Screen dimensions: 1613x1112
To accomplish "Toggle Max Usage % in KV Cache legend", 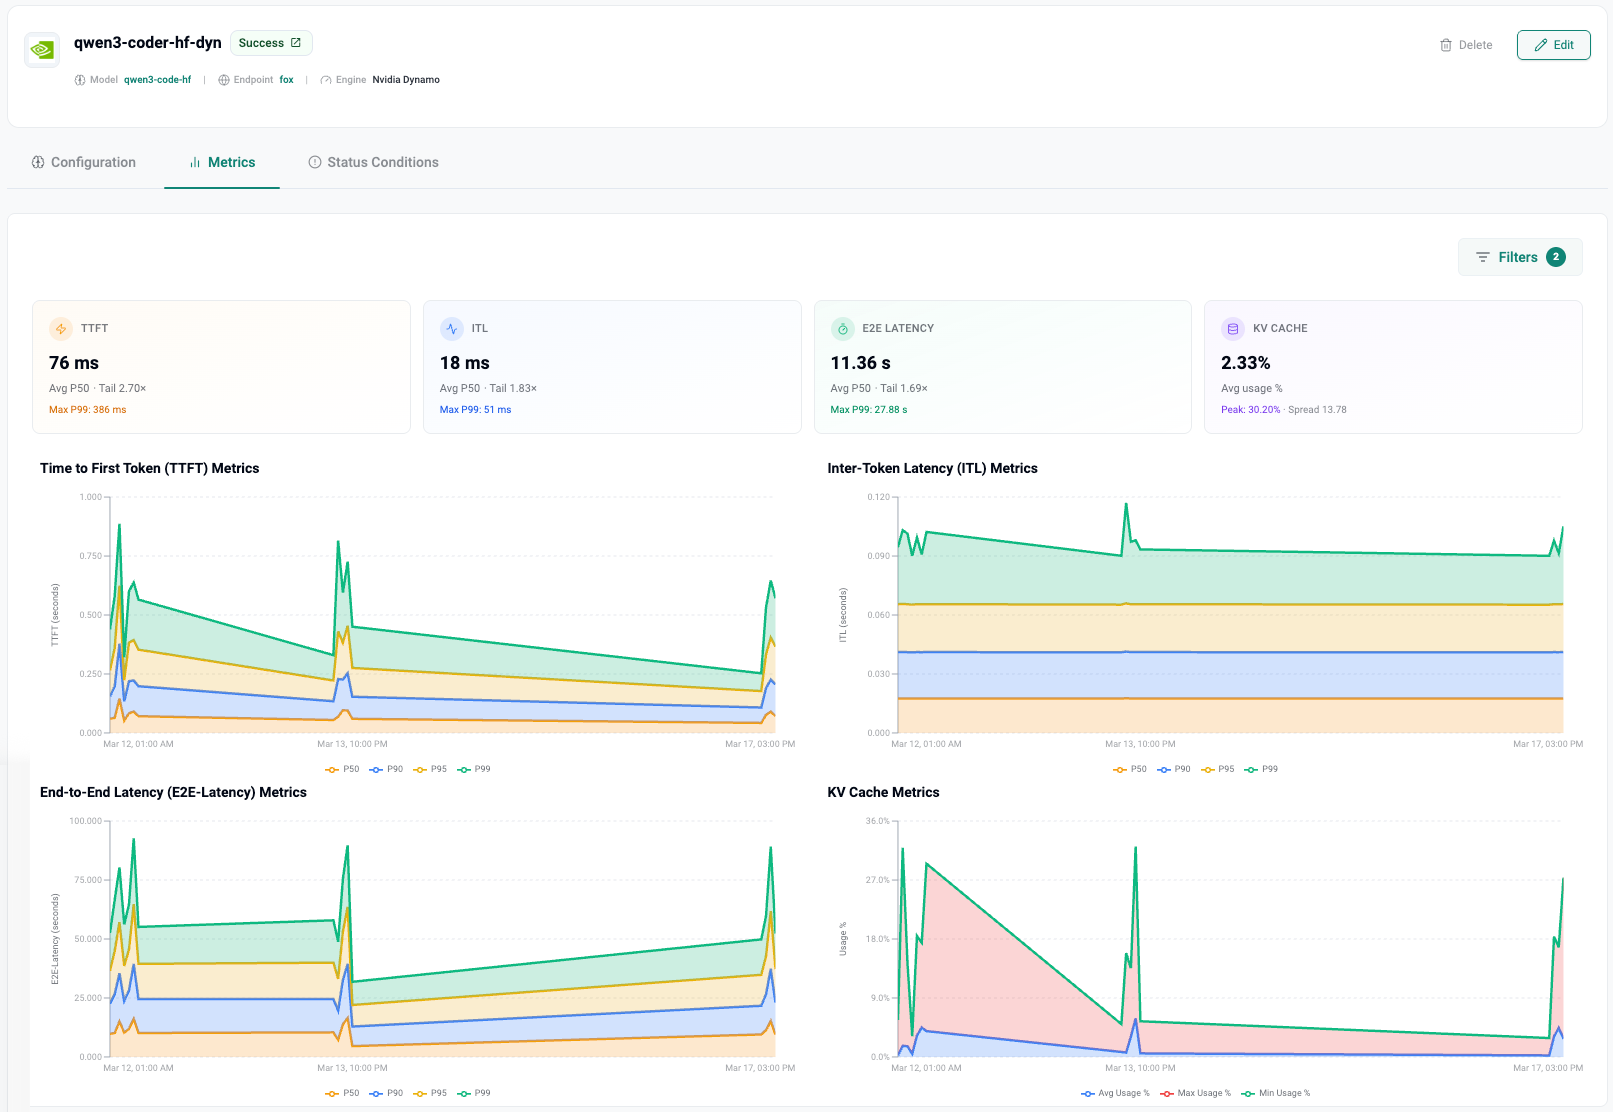I will (1198, 1093).
